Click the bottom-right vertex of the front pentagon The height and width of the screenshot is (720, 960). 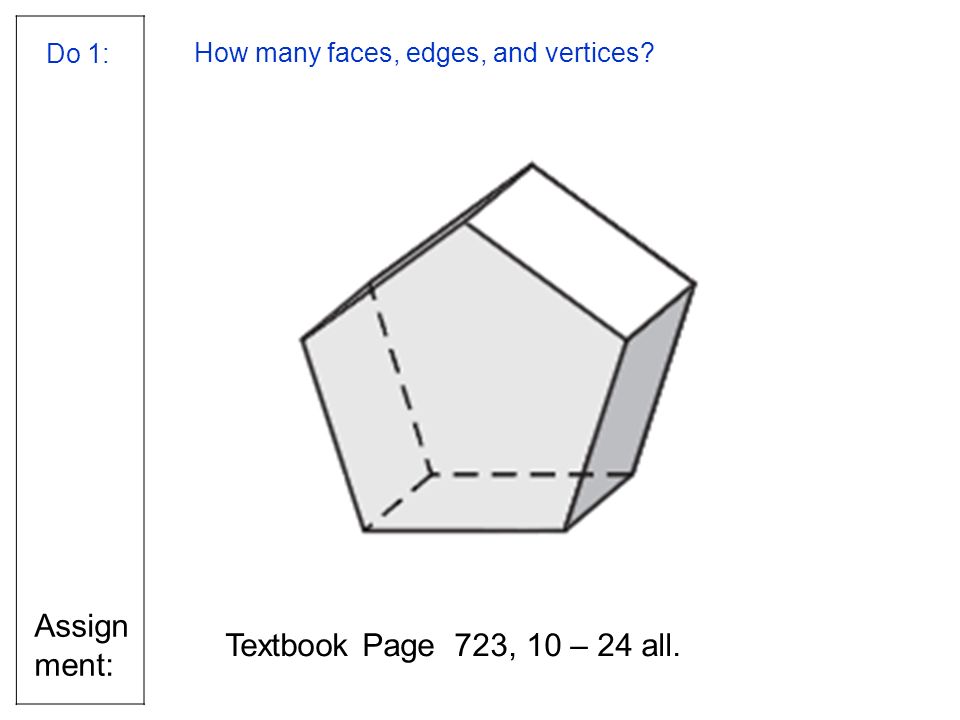click(x=565, y=530)
